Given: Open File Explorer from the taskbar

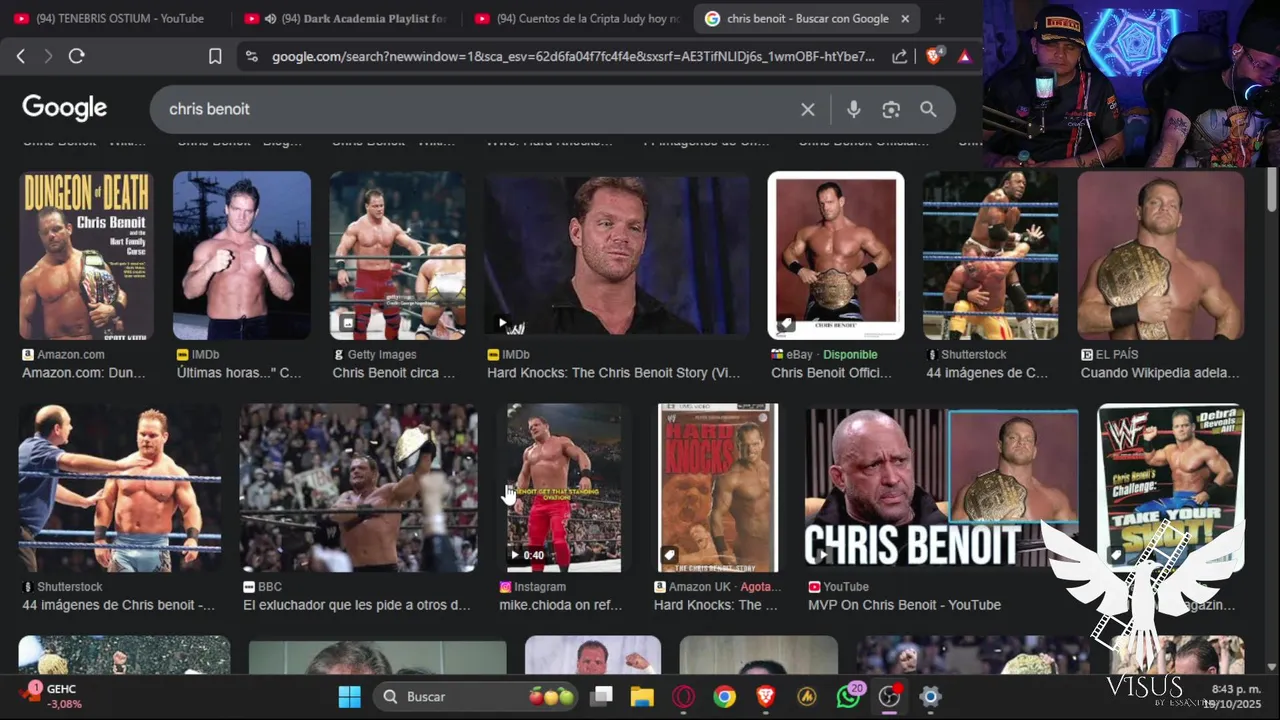Looking at the screenshot, I should click(x=642, y=696).
